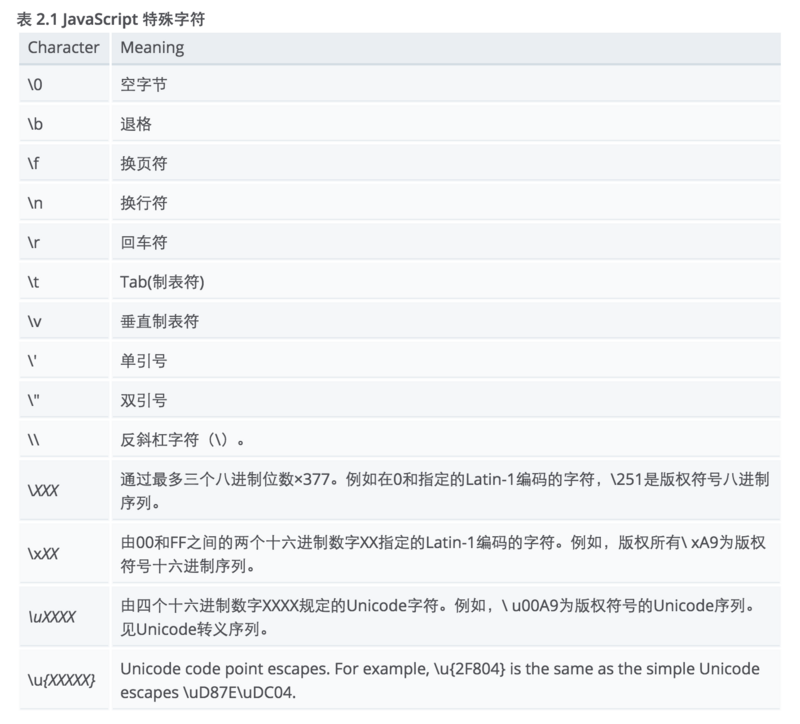800x724 pixels.
Task: Click the '\t' character cell
Action: coord(64,282)
